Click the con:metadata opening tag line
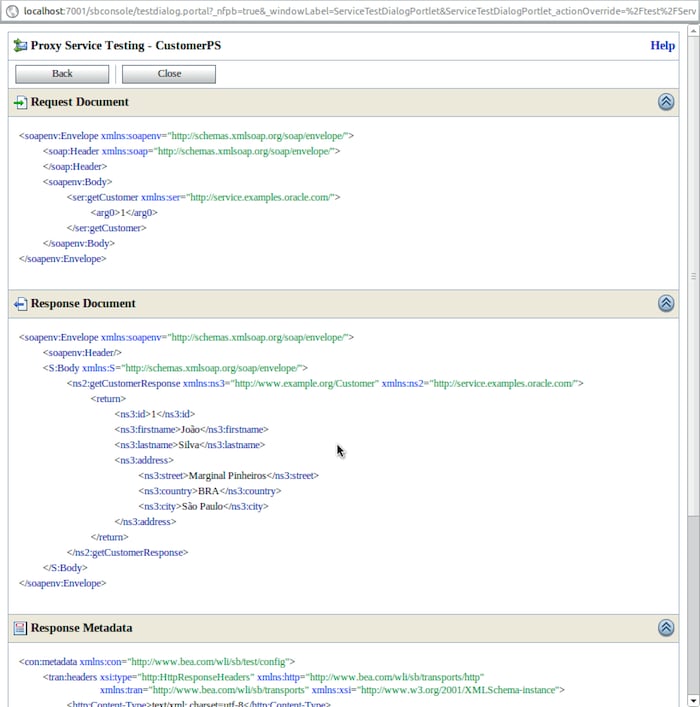700x707 pixels. pos(157,661)
